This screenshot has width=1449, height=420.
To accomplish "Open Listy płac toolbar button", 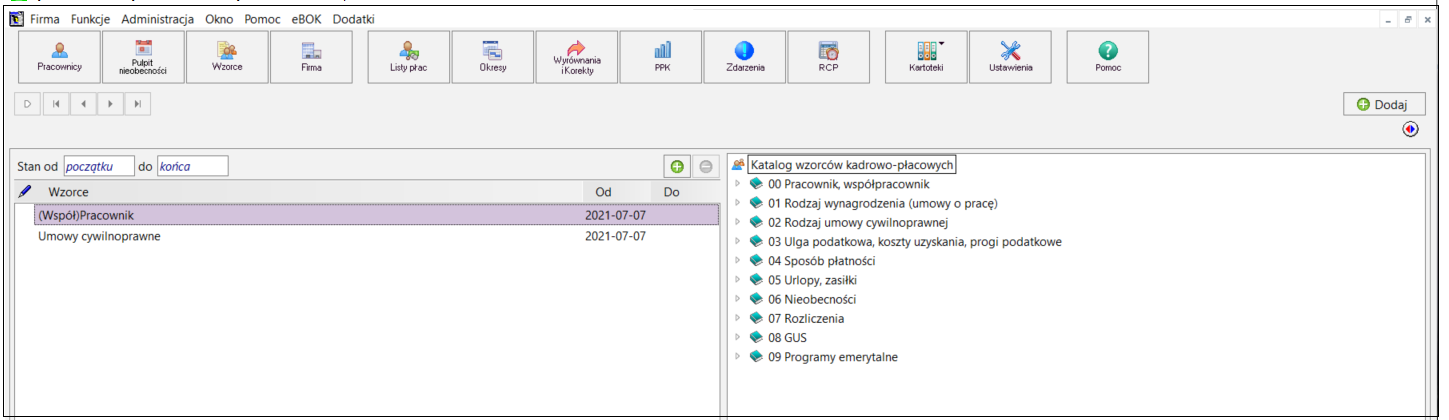I will point(409,57).
